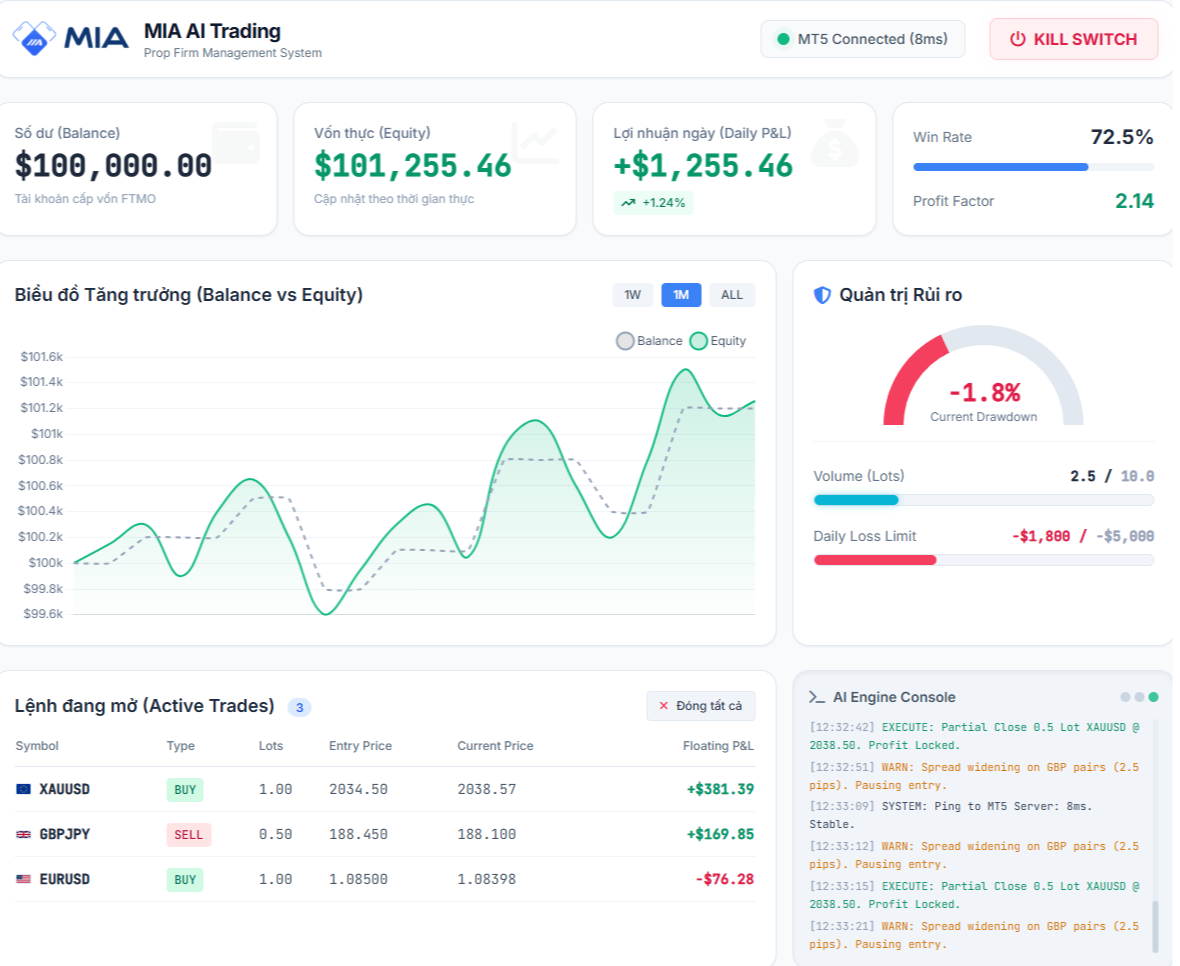Click the 72.5% win rate value

[x=1122, y=137]
